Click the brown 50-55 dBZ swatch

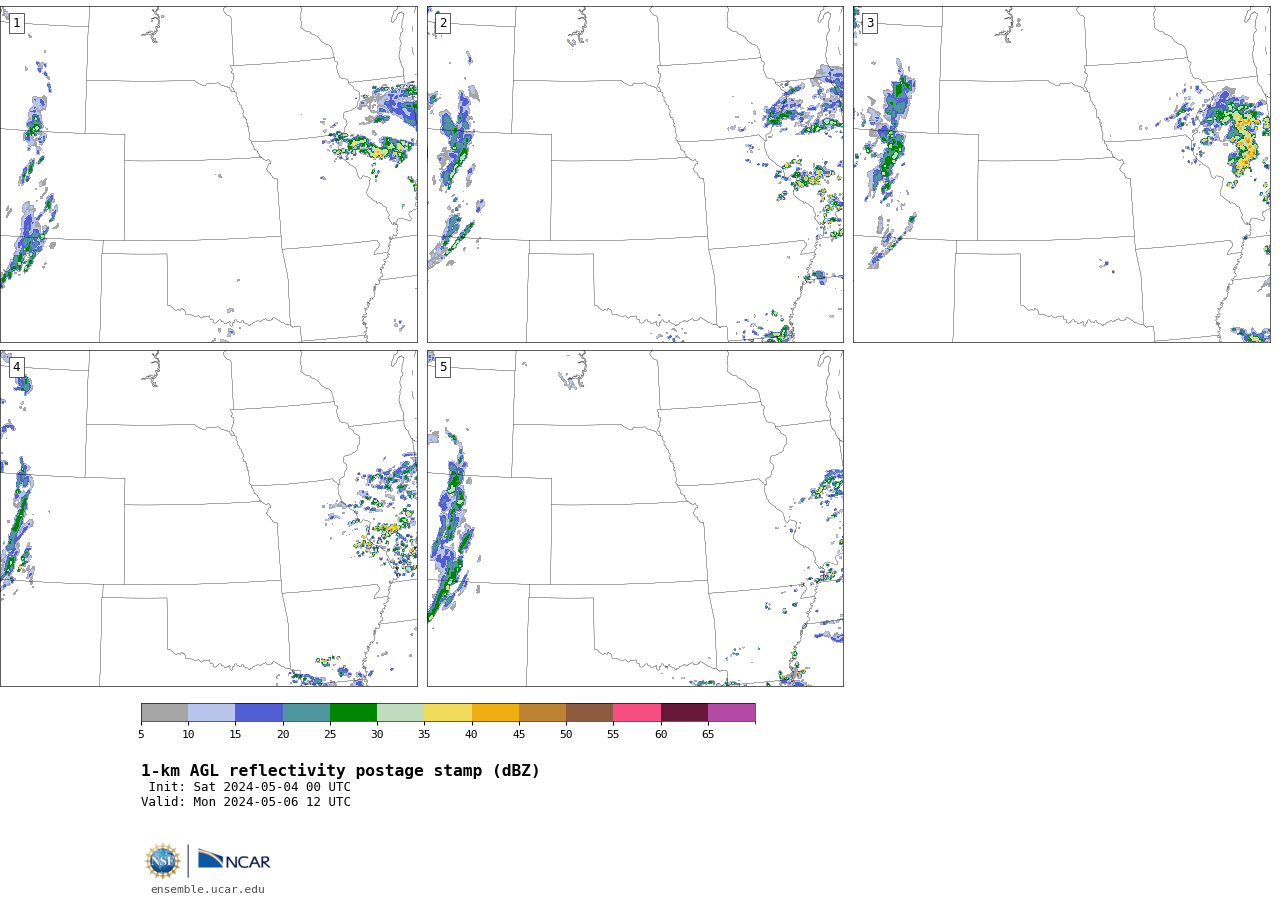(x=589, y=713)
